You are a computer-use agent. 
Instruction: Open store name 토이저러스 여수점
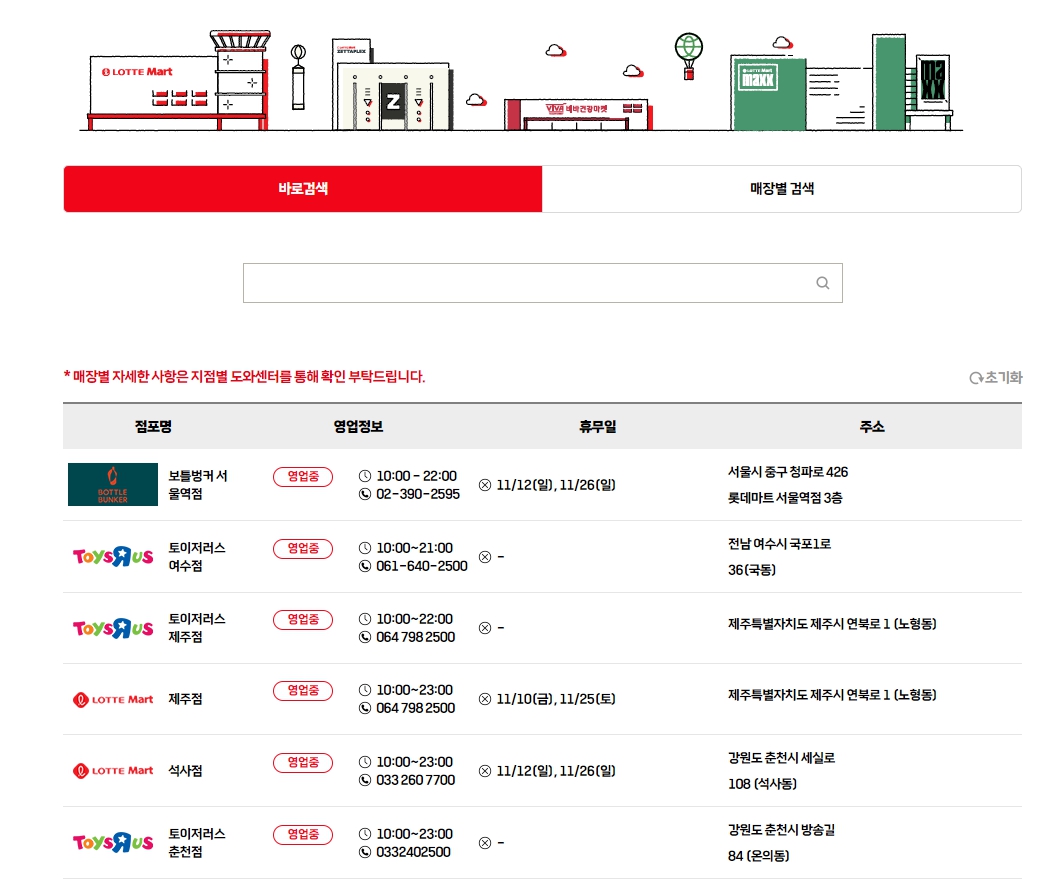point(197,557)
